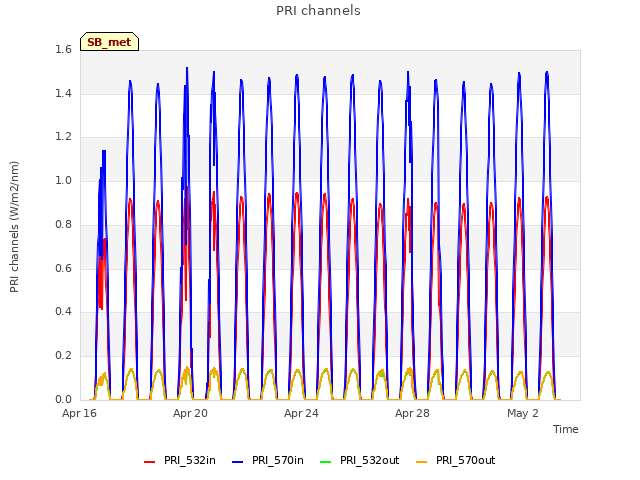The image size is (640, 480).
Task: Click the Time x-axis label
Action: [566, 429]
